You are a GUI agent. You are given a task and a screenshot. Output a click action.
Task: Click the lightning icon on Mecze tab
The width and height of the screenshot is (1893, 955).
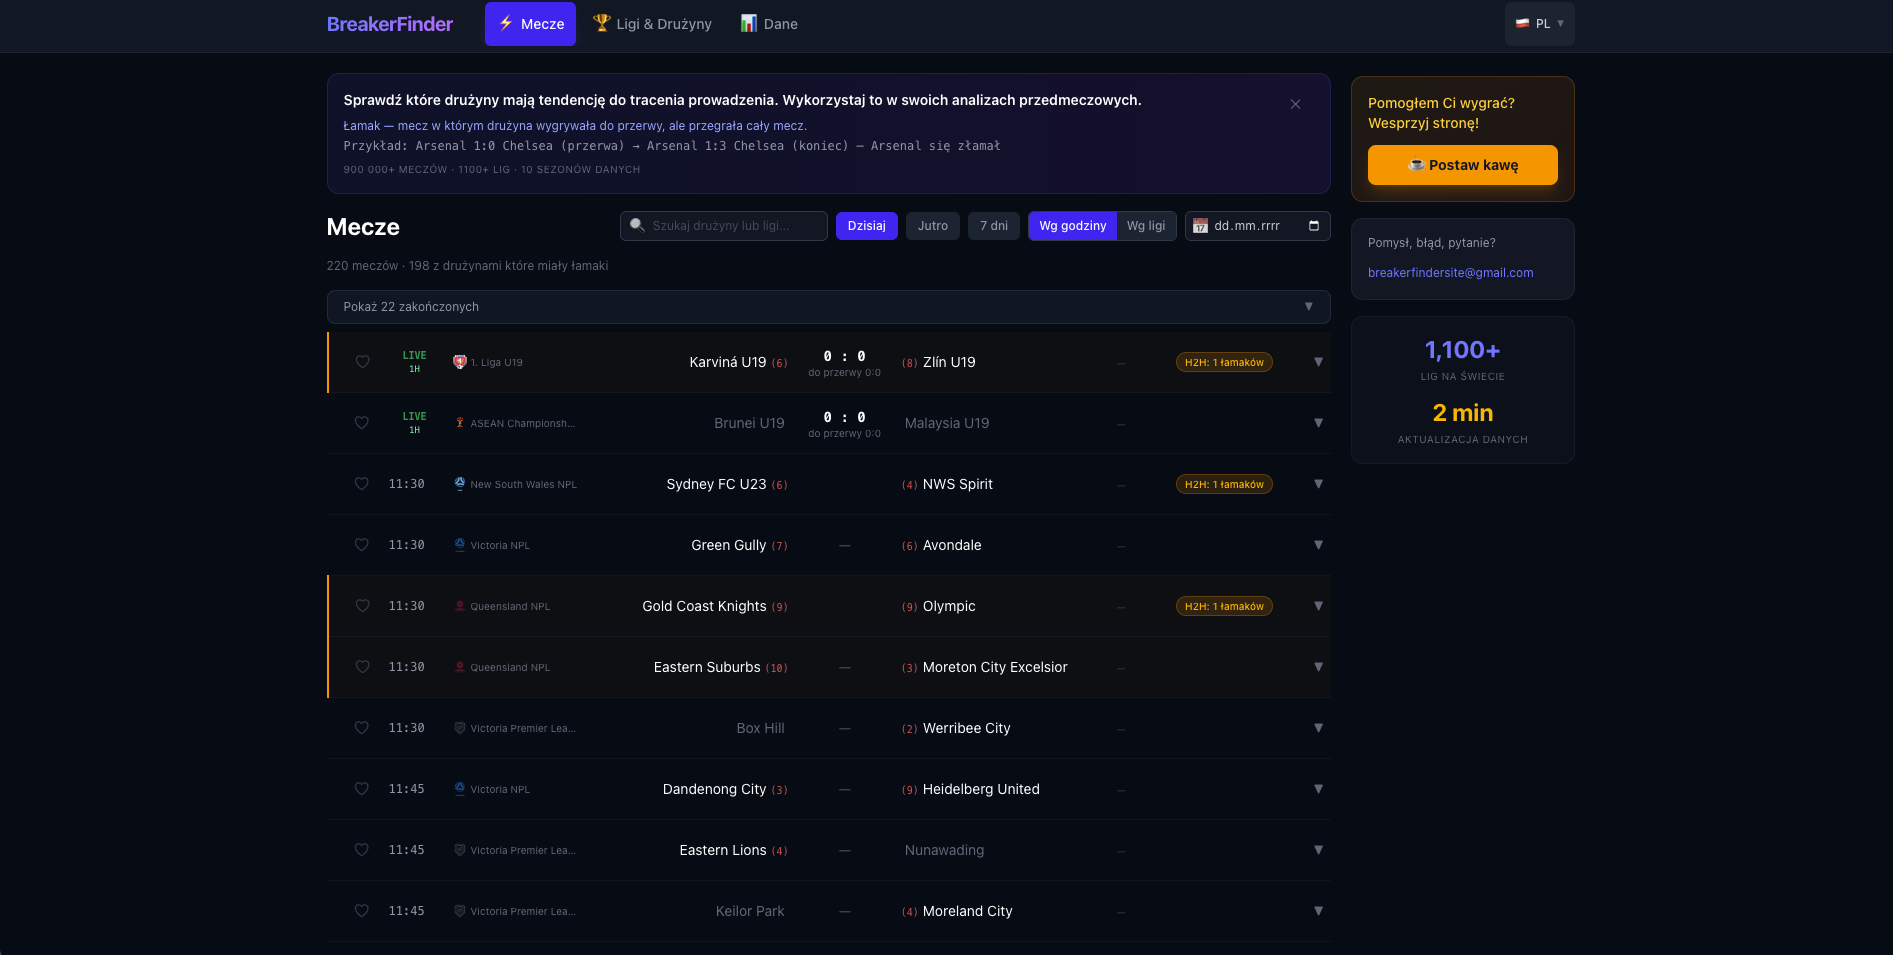pyautogui.click(x=506, y=23)
